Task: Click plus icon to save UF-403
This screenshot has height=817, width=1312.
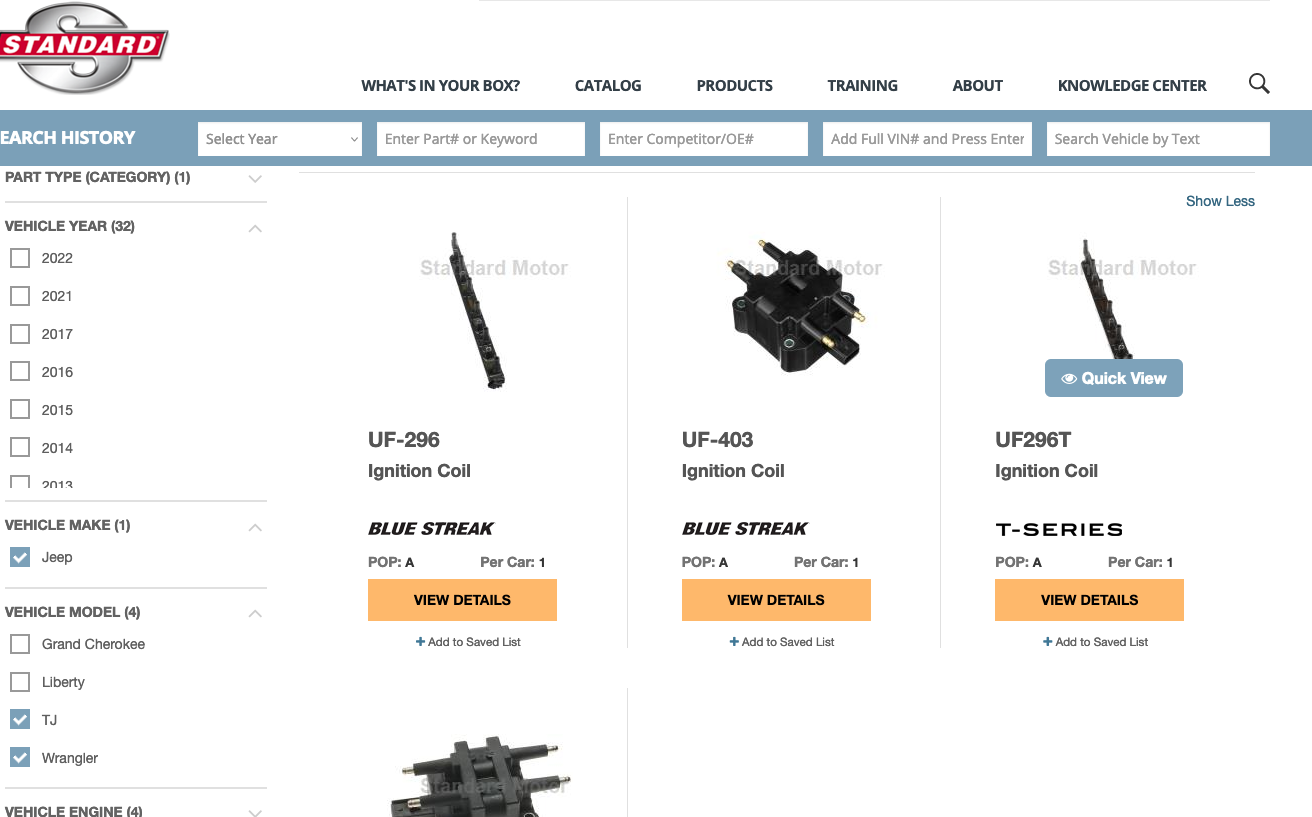Action: [x=735, y=642]
